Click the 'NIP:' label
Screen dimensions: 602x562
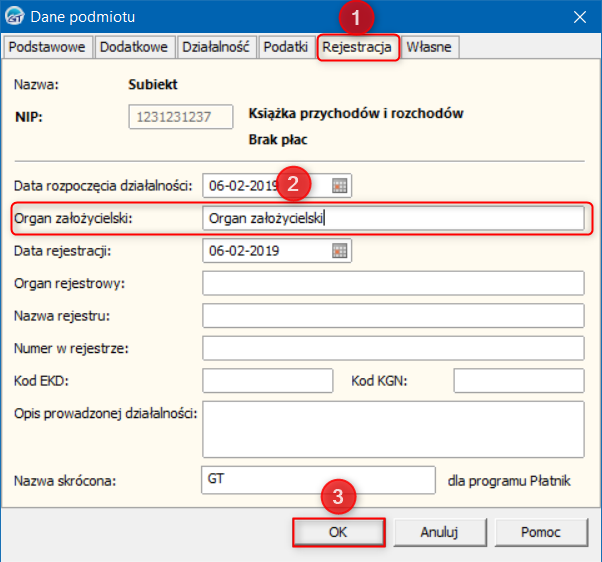click(x=29, y=117)
